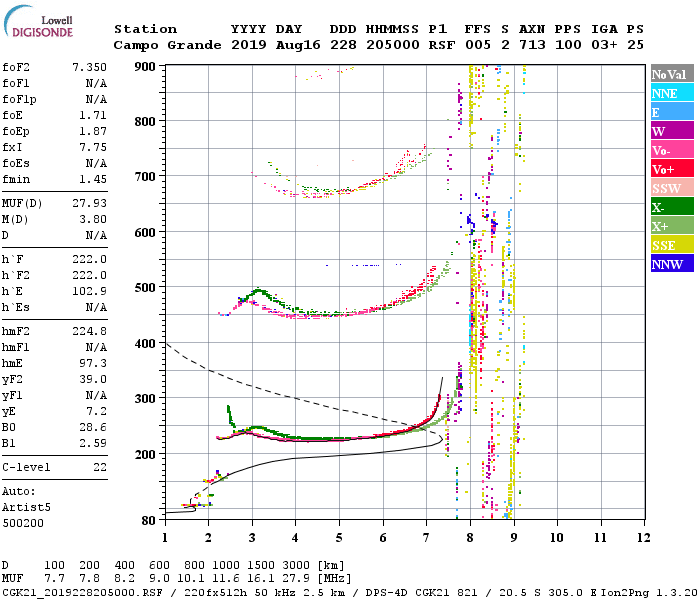Select the No Val legend swatch
The height and width of the screenshot is (600, 700).
pos(672,74)
